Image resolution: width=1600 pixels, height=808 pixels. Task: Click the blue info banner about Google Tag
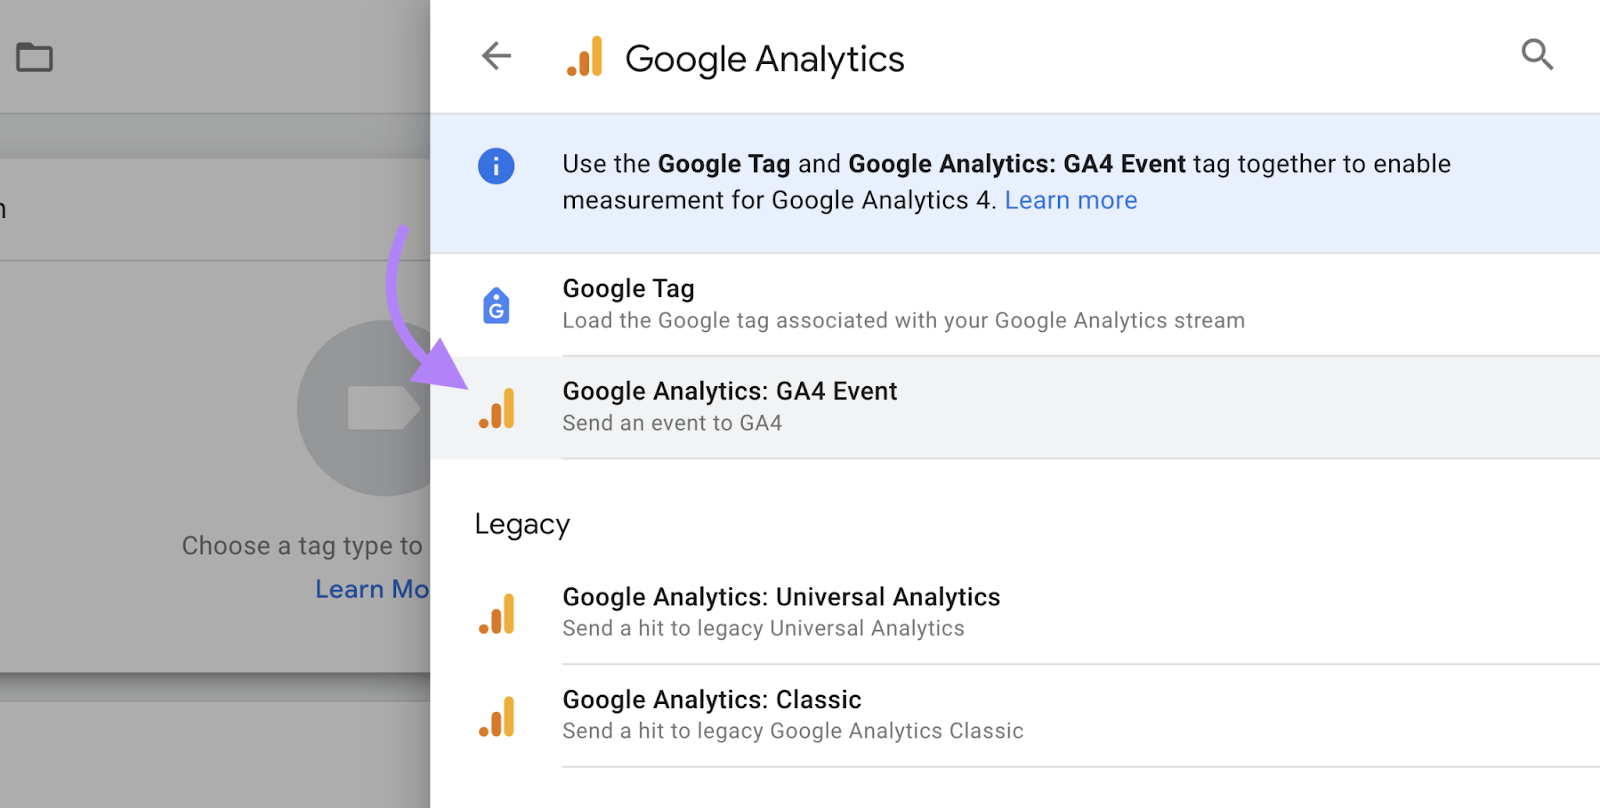(x=1000, y=182)
